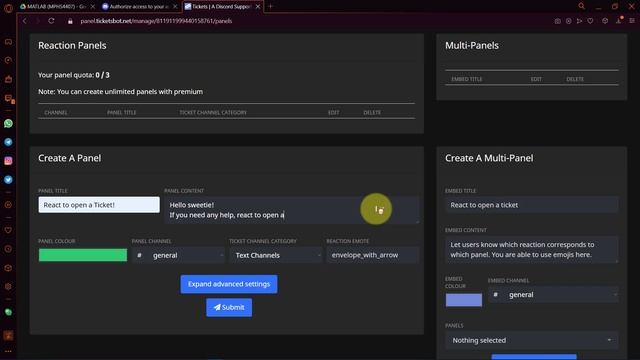Close the MATLAB tab
The width and height of the screenshot is (640, 360).
click(x=93, y=7)
